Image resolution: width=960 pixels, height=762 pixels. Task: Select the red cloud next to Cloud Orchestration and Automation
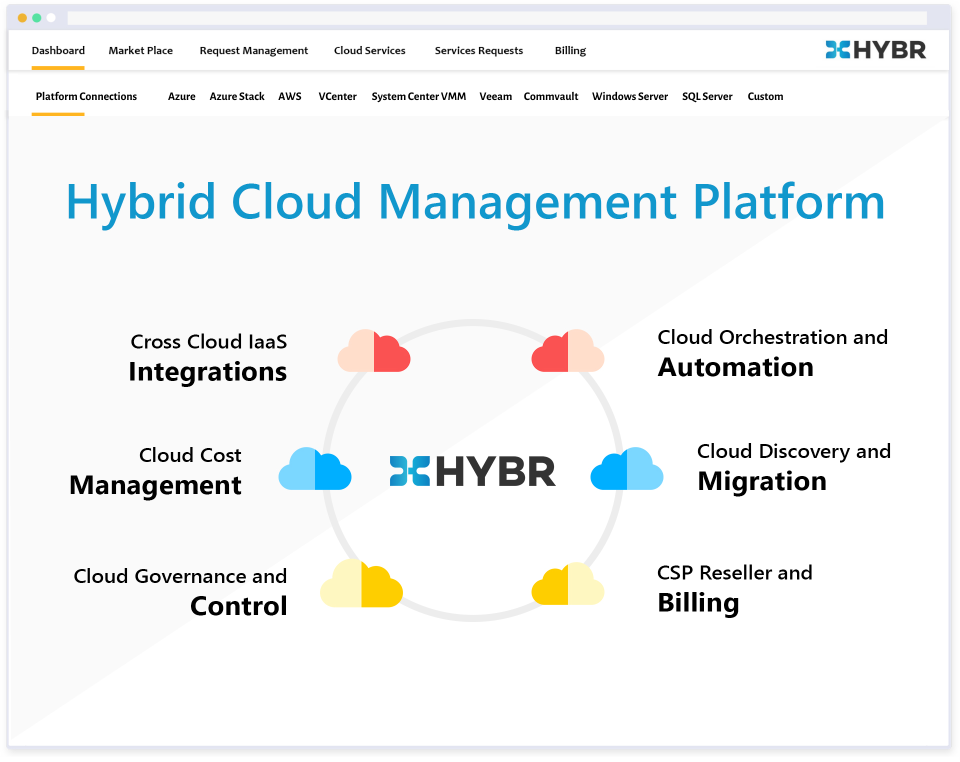[x=567, y=352]
